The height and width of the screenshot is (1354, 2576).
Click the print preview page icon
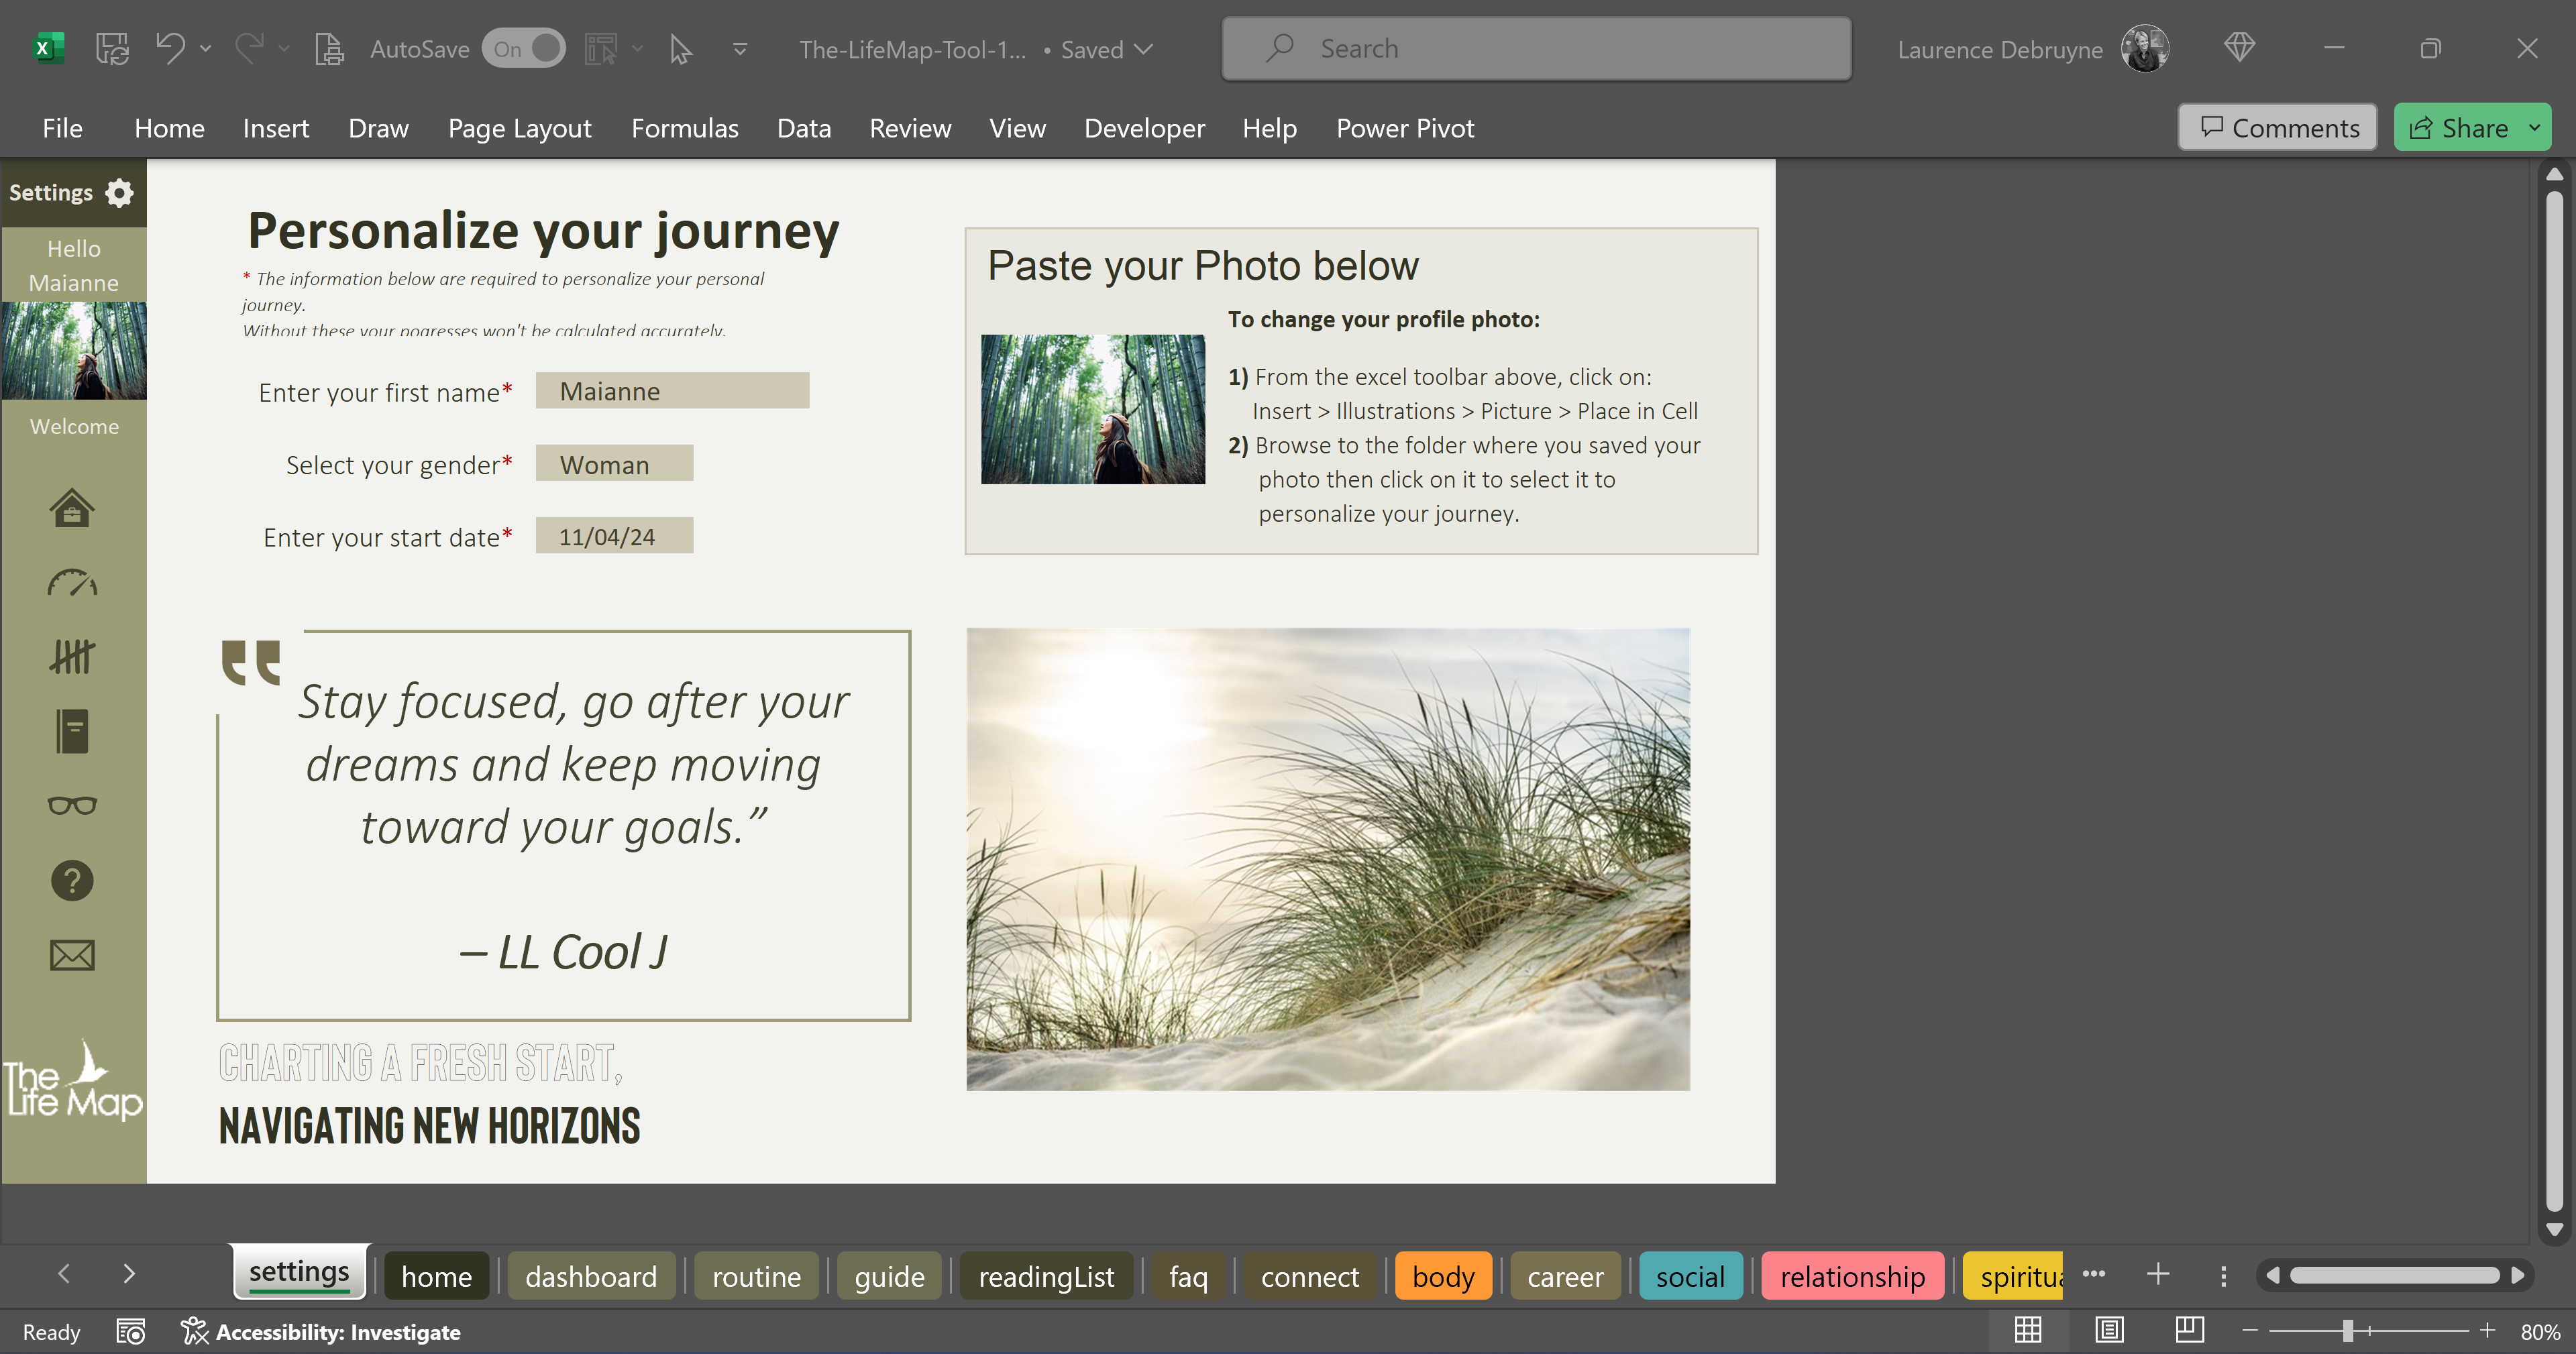[x=329, y=48]
